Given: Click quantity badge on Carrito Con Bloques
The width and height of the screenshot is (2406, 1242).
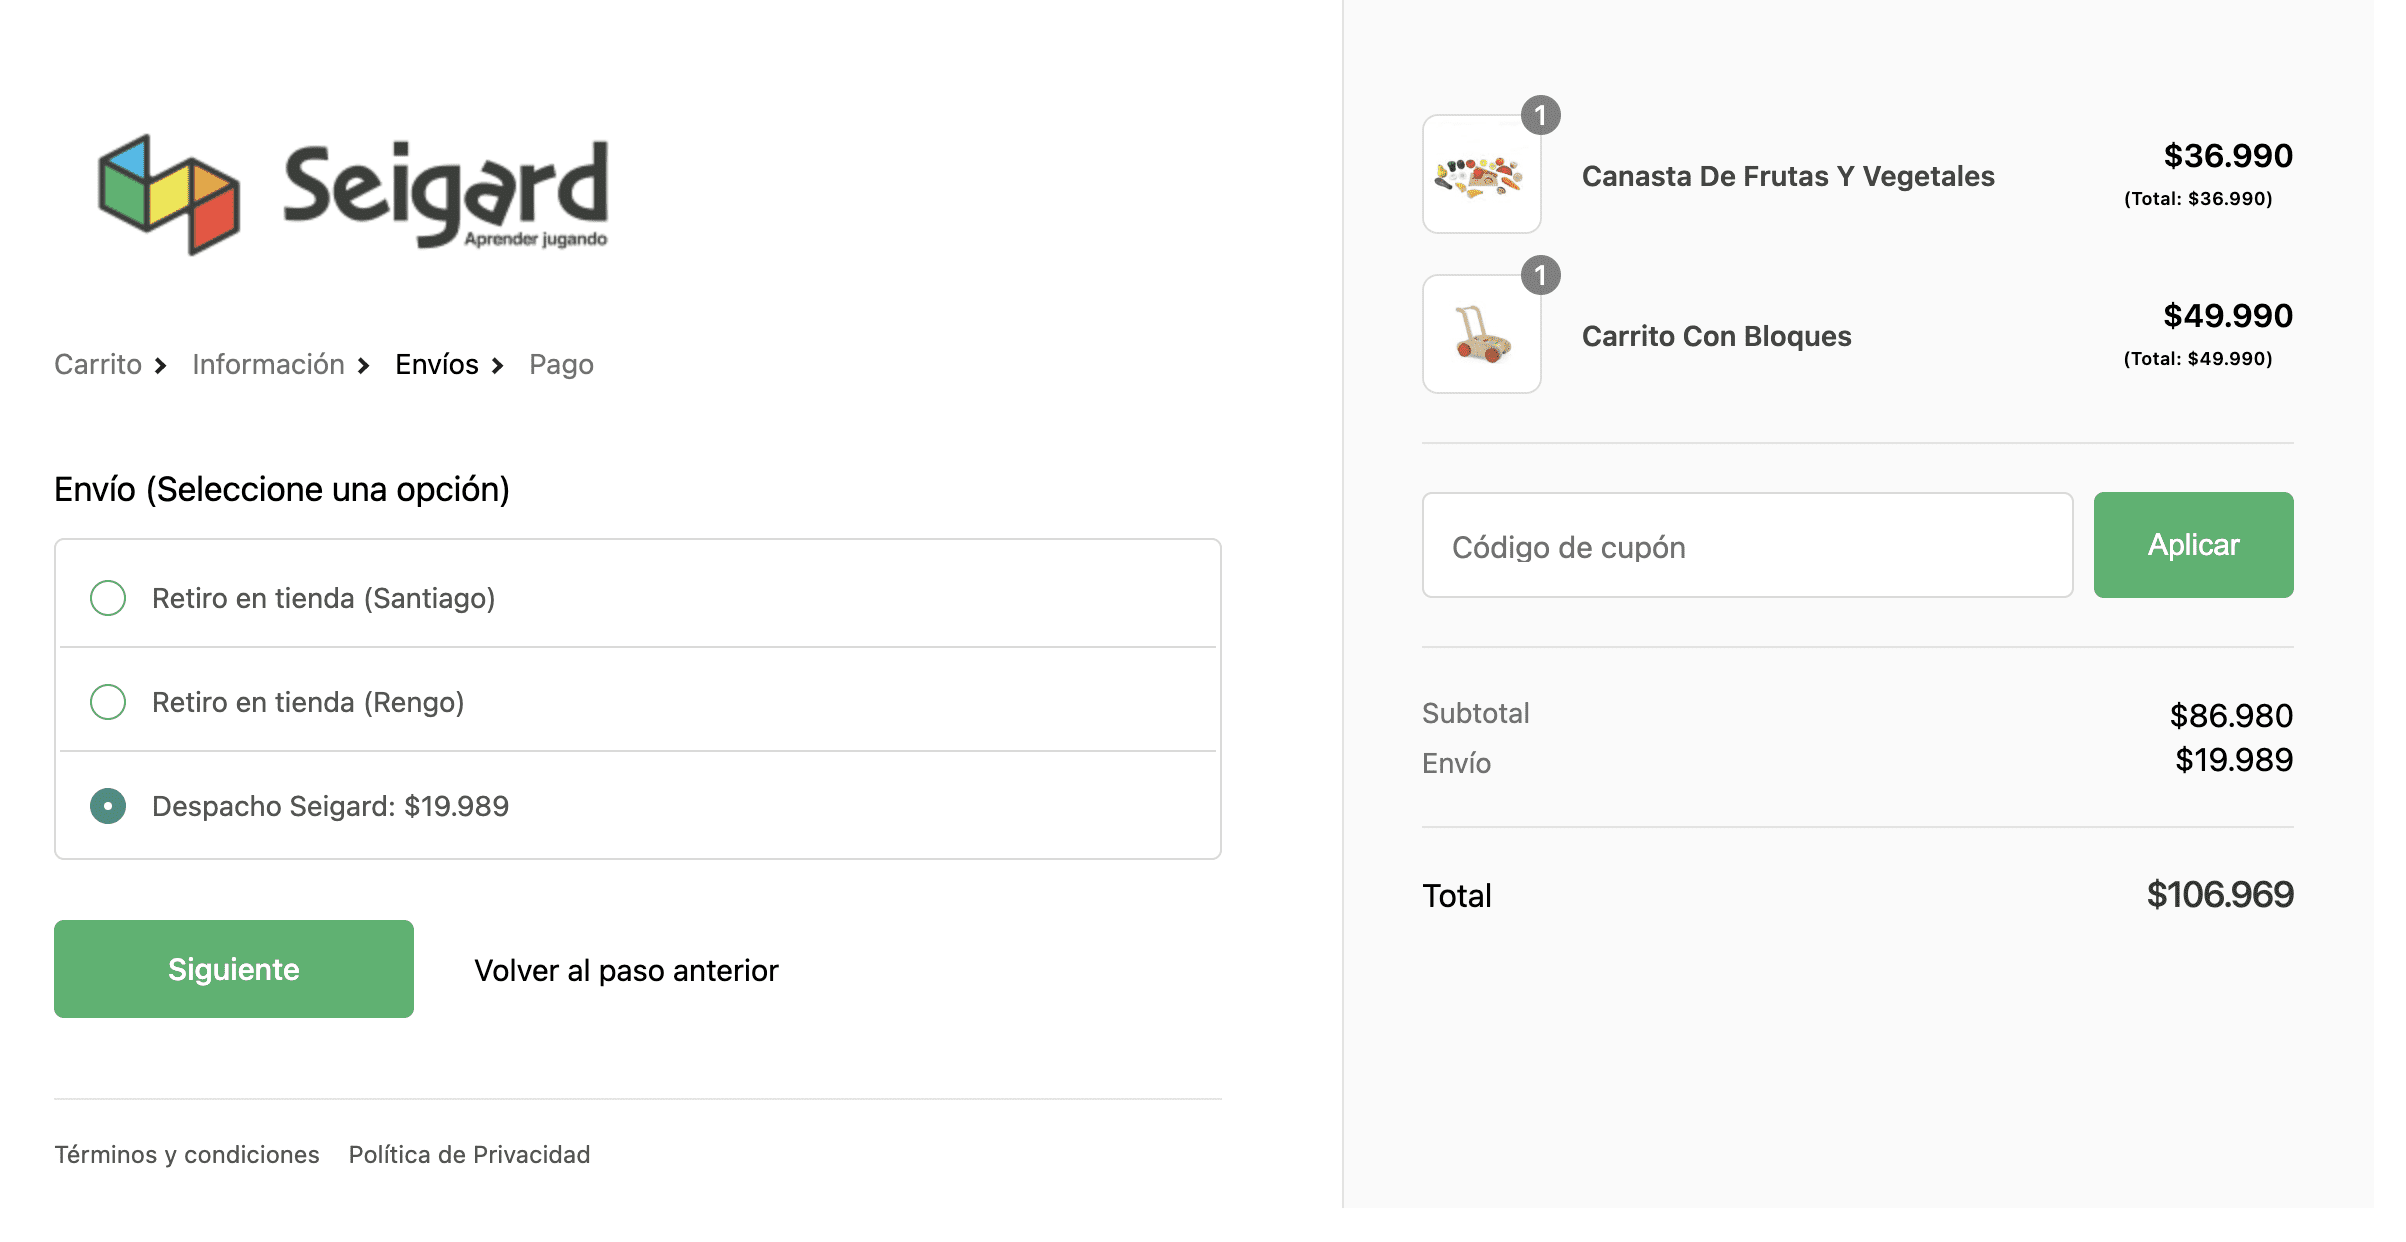Looking at the screenshot, I should click(x=1540, y=276).
